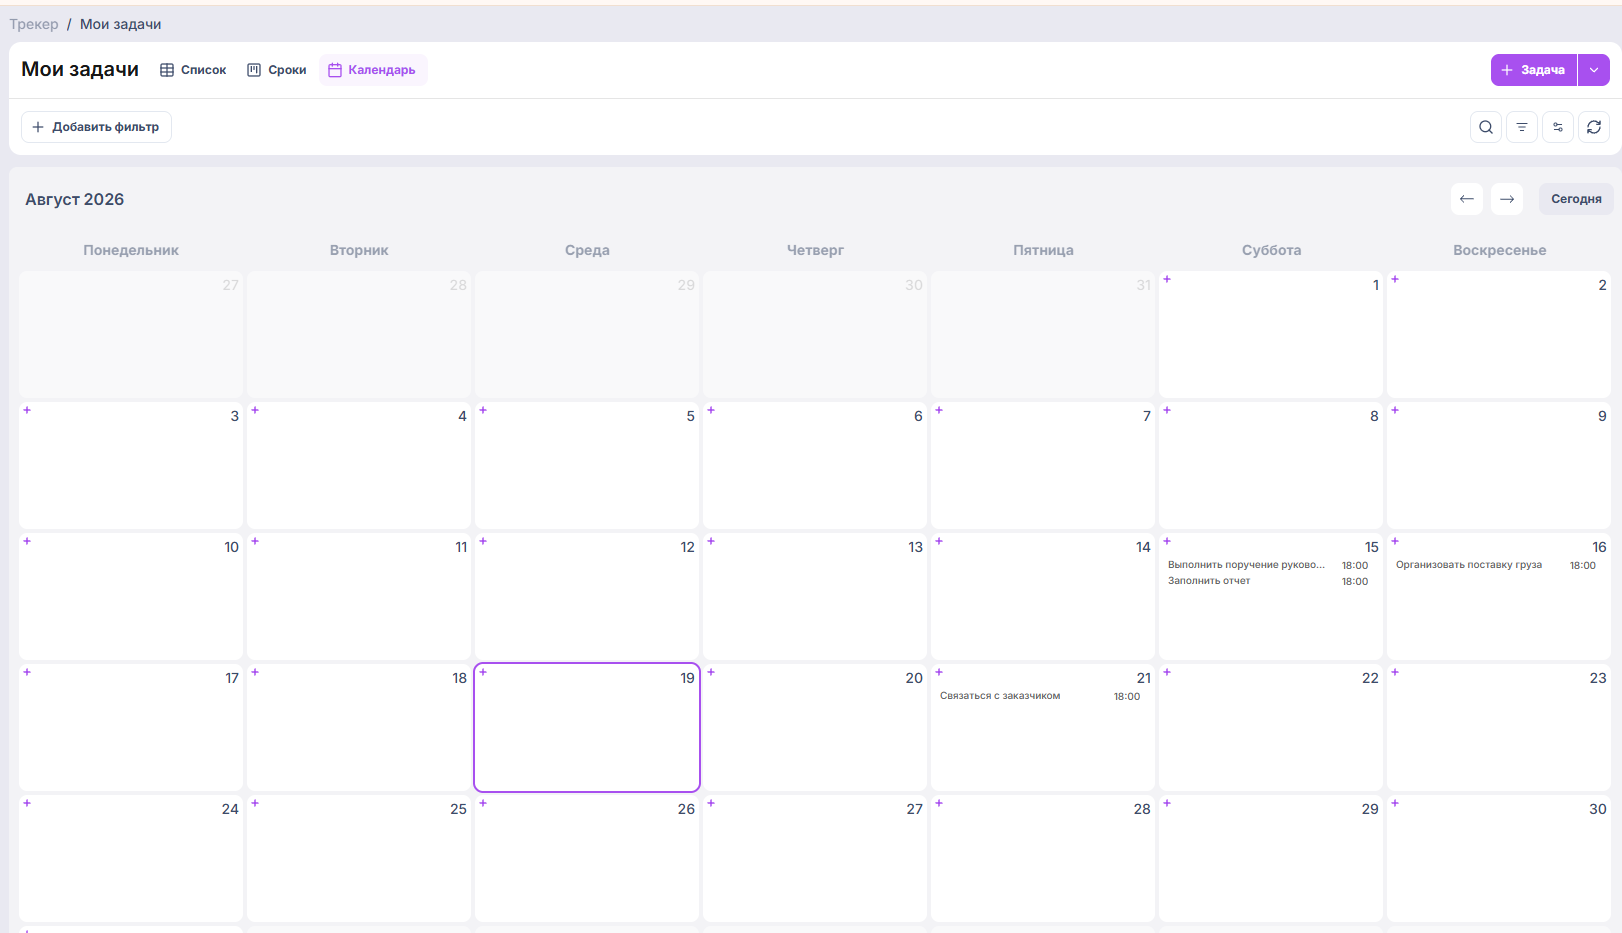Open the "Заполнить отчет" task
The image size is (1622, 933).
coord(1209,581)
